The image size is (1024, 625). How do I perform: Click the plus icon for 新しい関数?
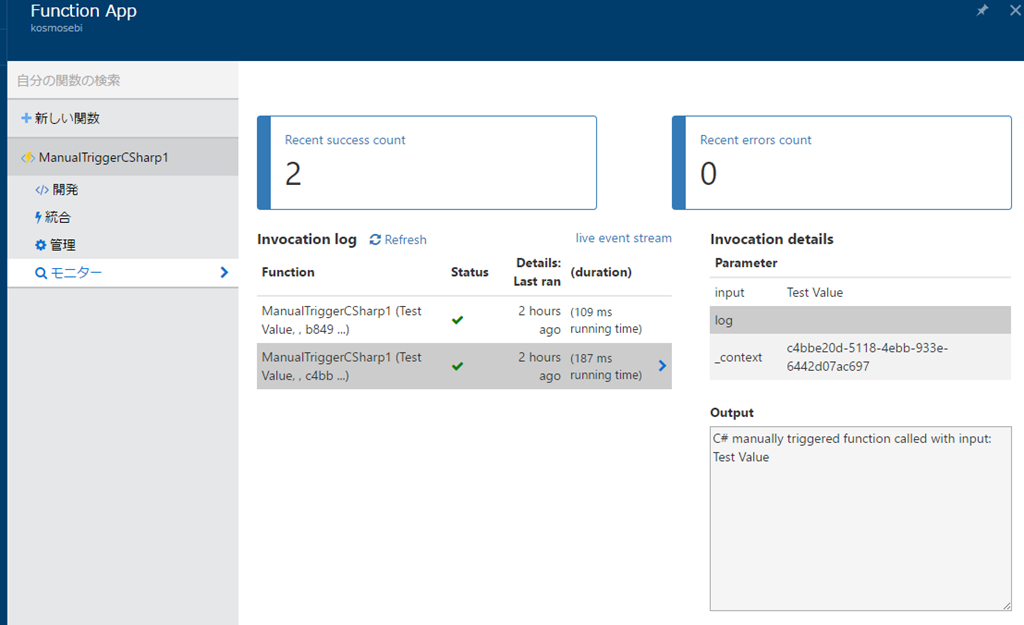[26, 118]
